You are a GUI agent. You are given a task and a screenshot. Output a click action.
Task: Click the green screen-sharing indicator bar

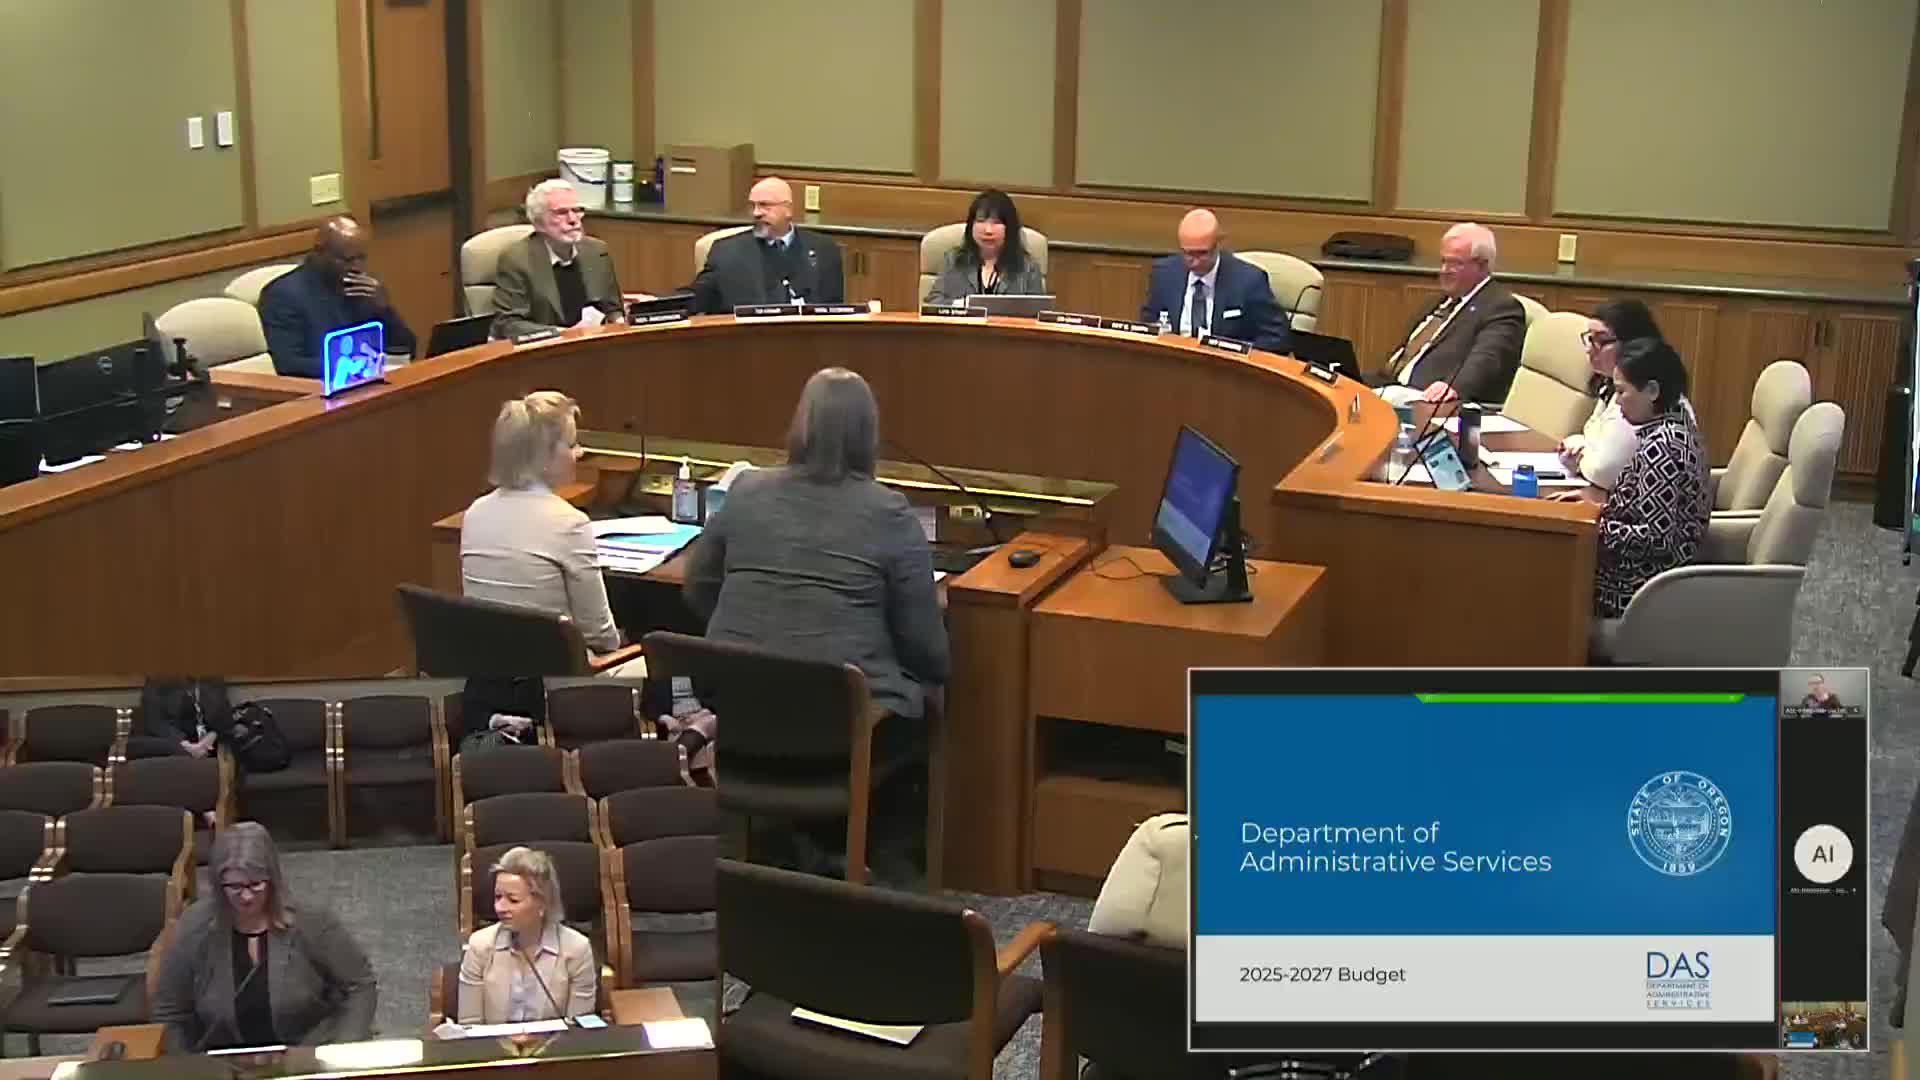tap(1580, 698)
